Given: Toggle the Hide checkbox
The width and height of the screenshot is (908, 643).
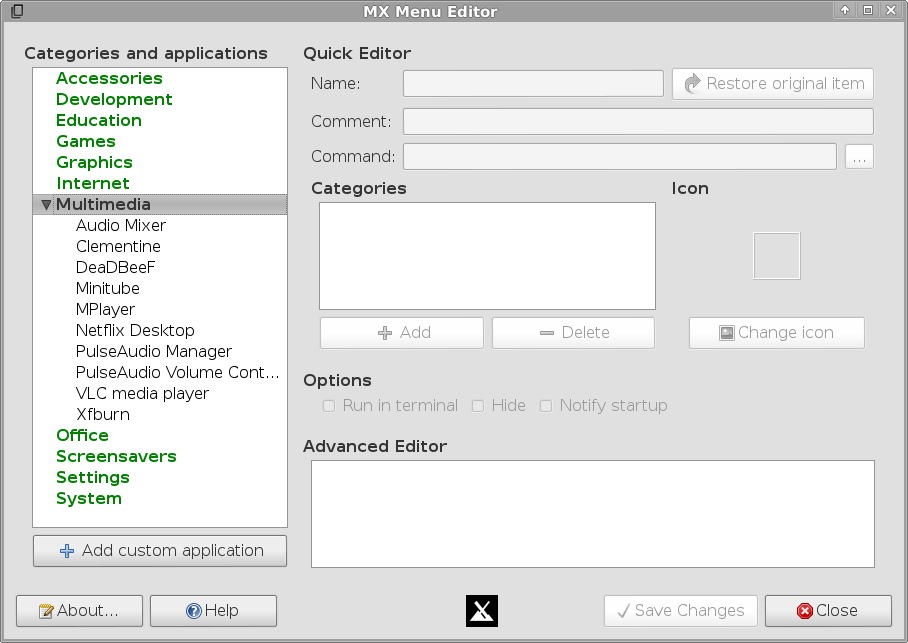Looking at the screenshot, I should [x=478, y=405].
